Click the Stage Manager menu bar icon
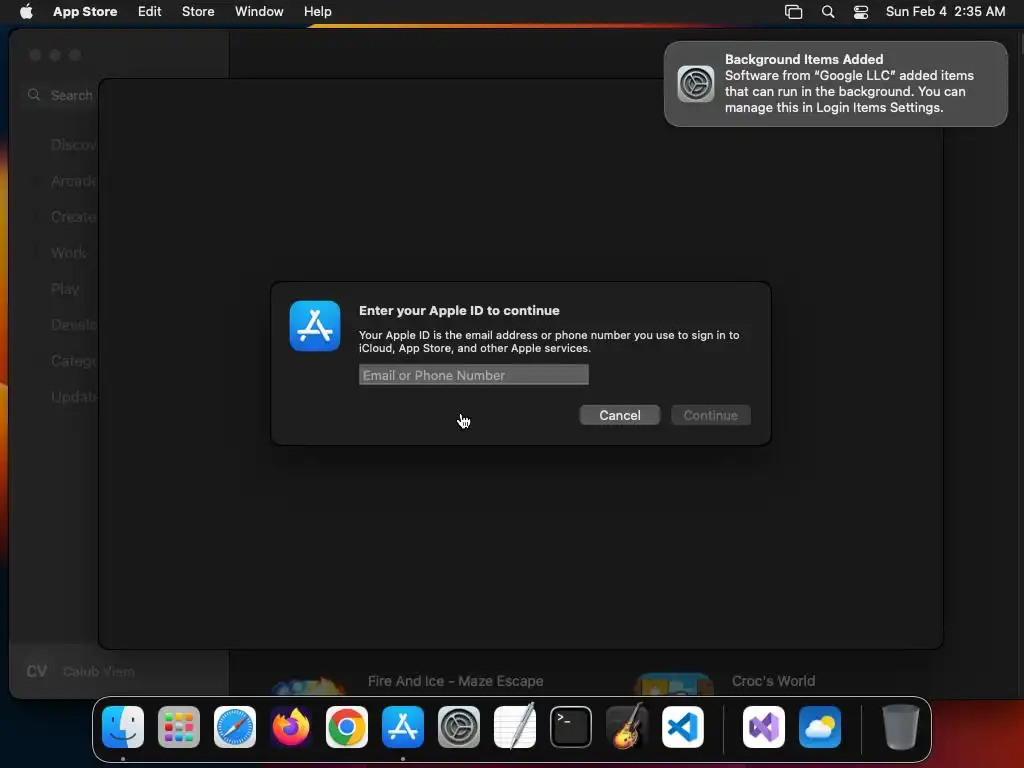Image resolution: width=1024 pixels, height=768 pixels. pos(793,11)
